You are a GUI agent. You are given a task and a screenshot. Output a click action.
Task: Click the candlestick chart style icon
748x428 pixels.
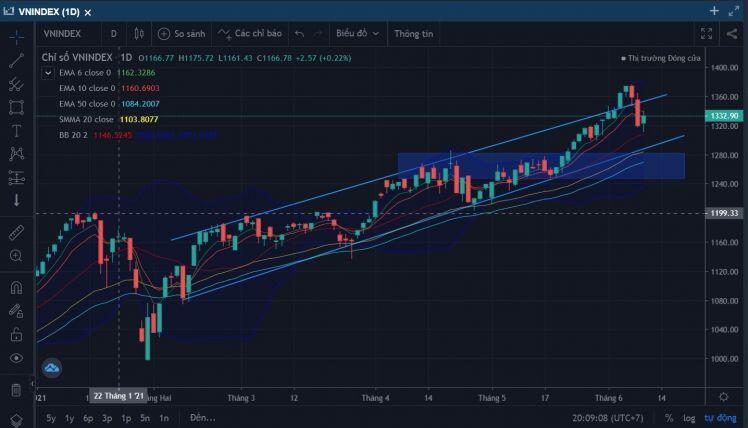point(139,33)
